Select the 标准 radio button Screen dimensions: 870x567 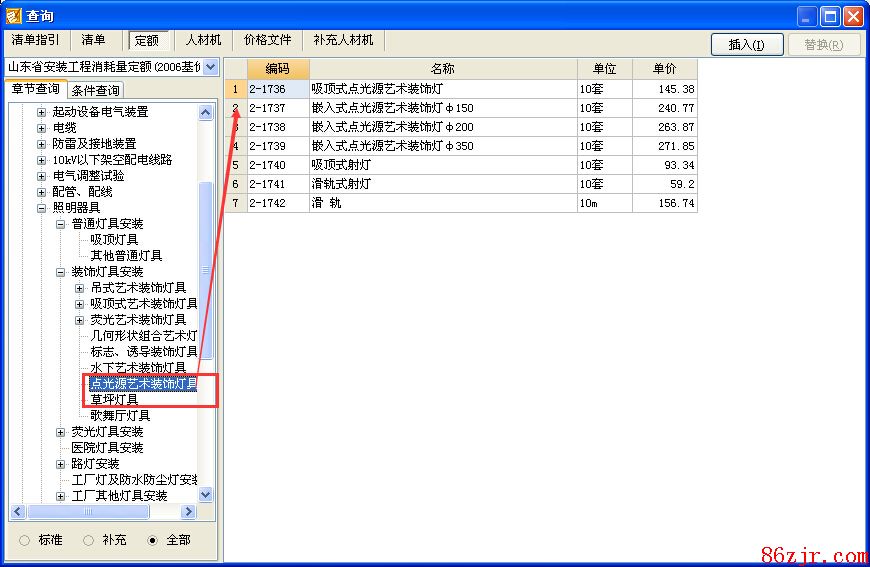pyautogui.click(x=25, y=540)
